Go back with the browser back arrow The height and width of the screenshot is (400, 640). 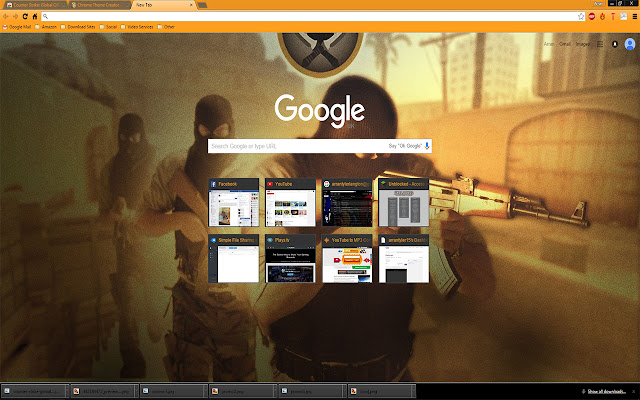pos(6,16)
